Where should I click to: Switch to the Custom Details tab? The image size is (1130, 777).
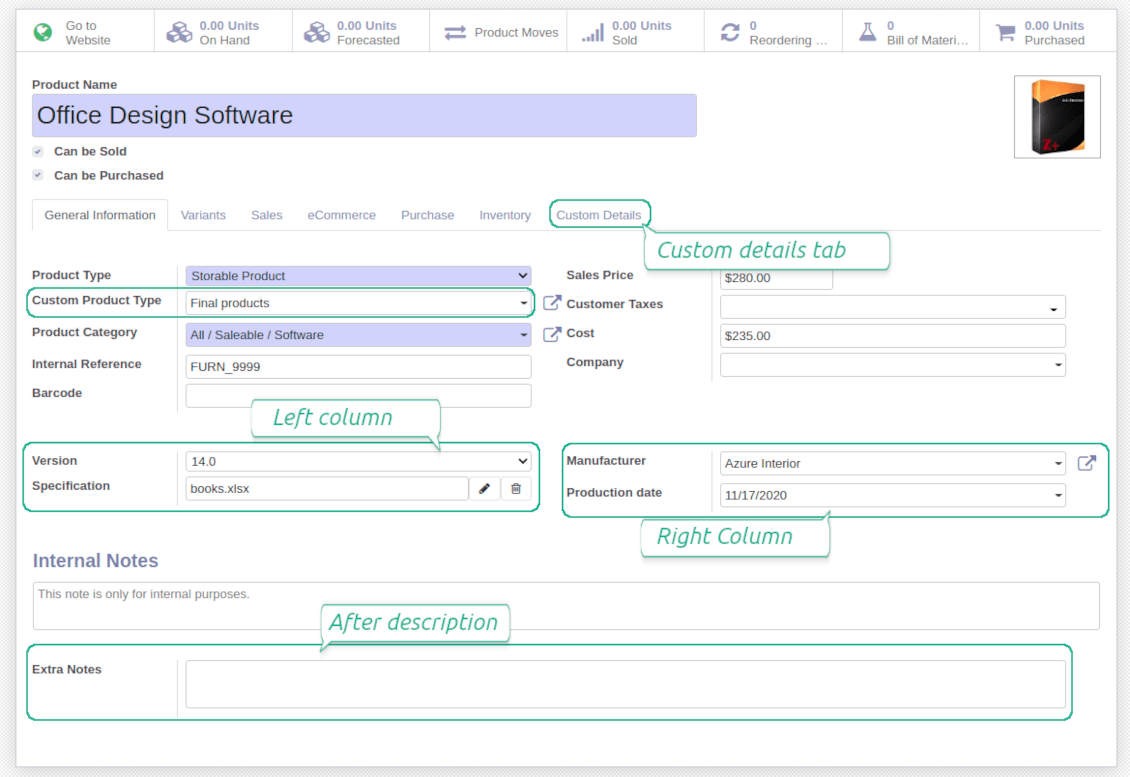[x=599, y=214]
